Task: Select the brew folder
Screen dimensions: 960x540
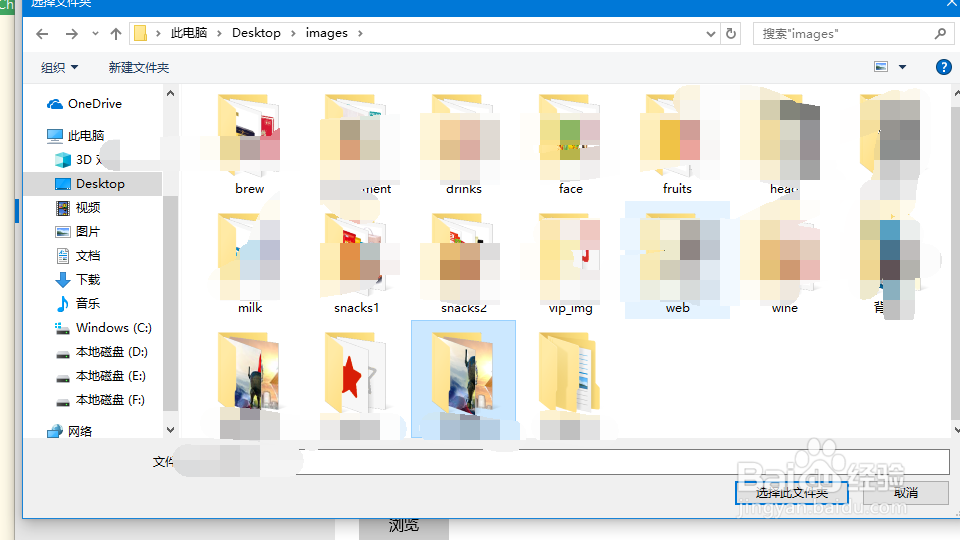Action: (249, 145)
